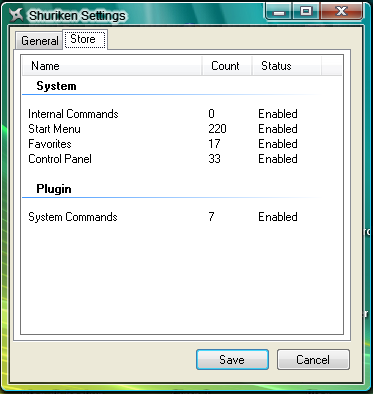Click the count value 17
Image resolution: width=374 pixels, height=395 pixels.
coord(214,144)
